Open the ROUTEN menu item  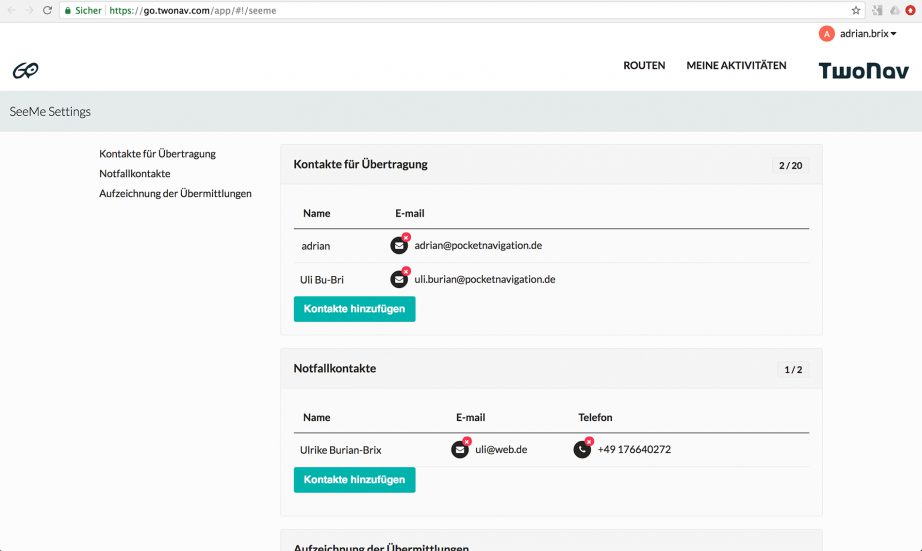tap(644, 66)
